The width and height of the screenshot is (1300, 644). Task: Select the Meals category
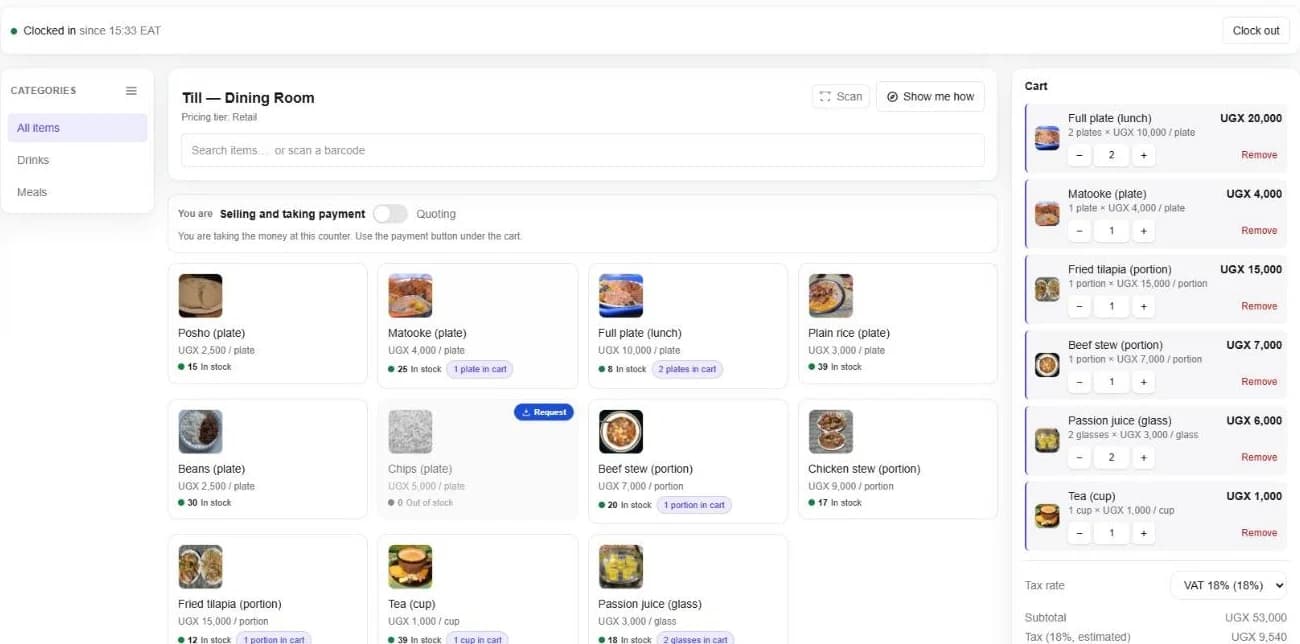(x=77, y=192)
